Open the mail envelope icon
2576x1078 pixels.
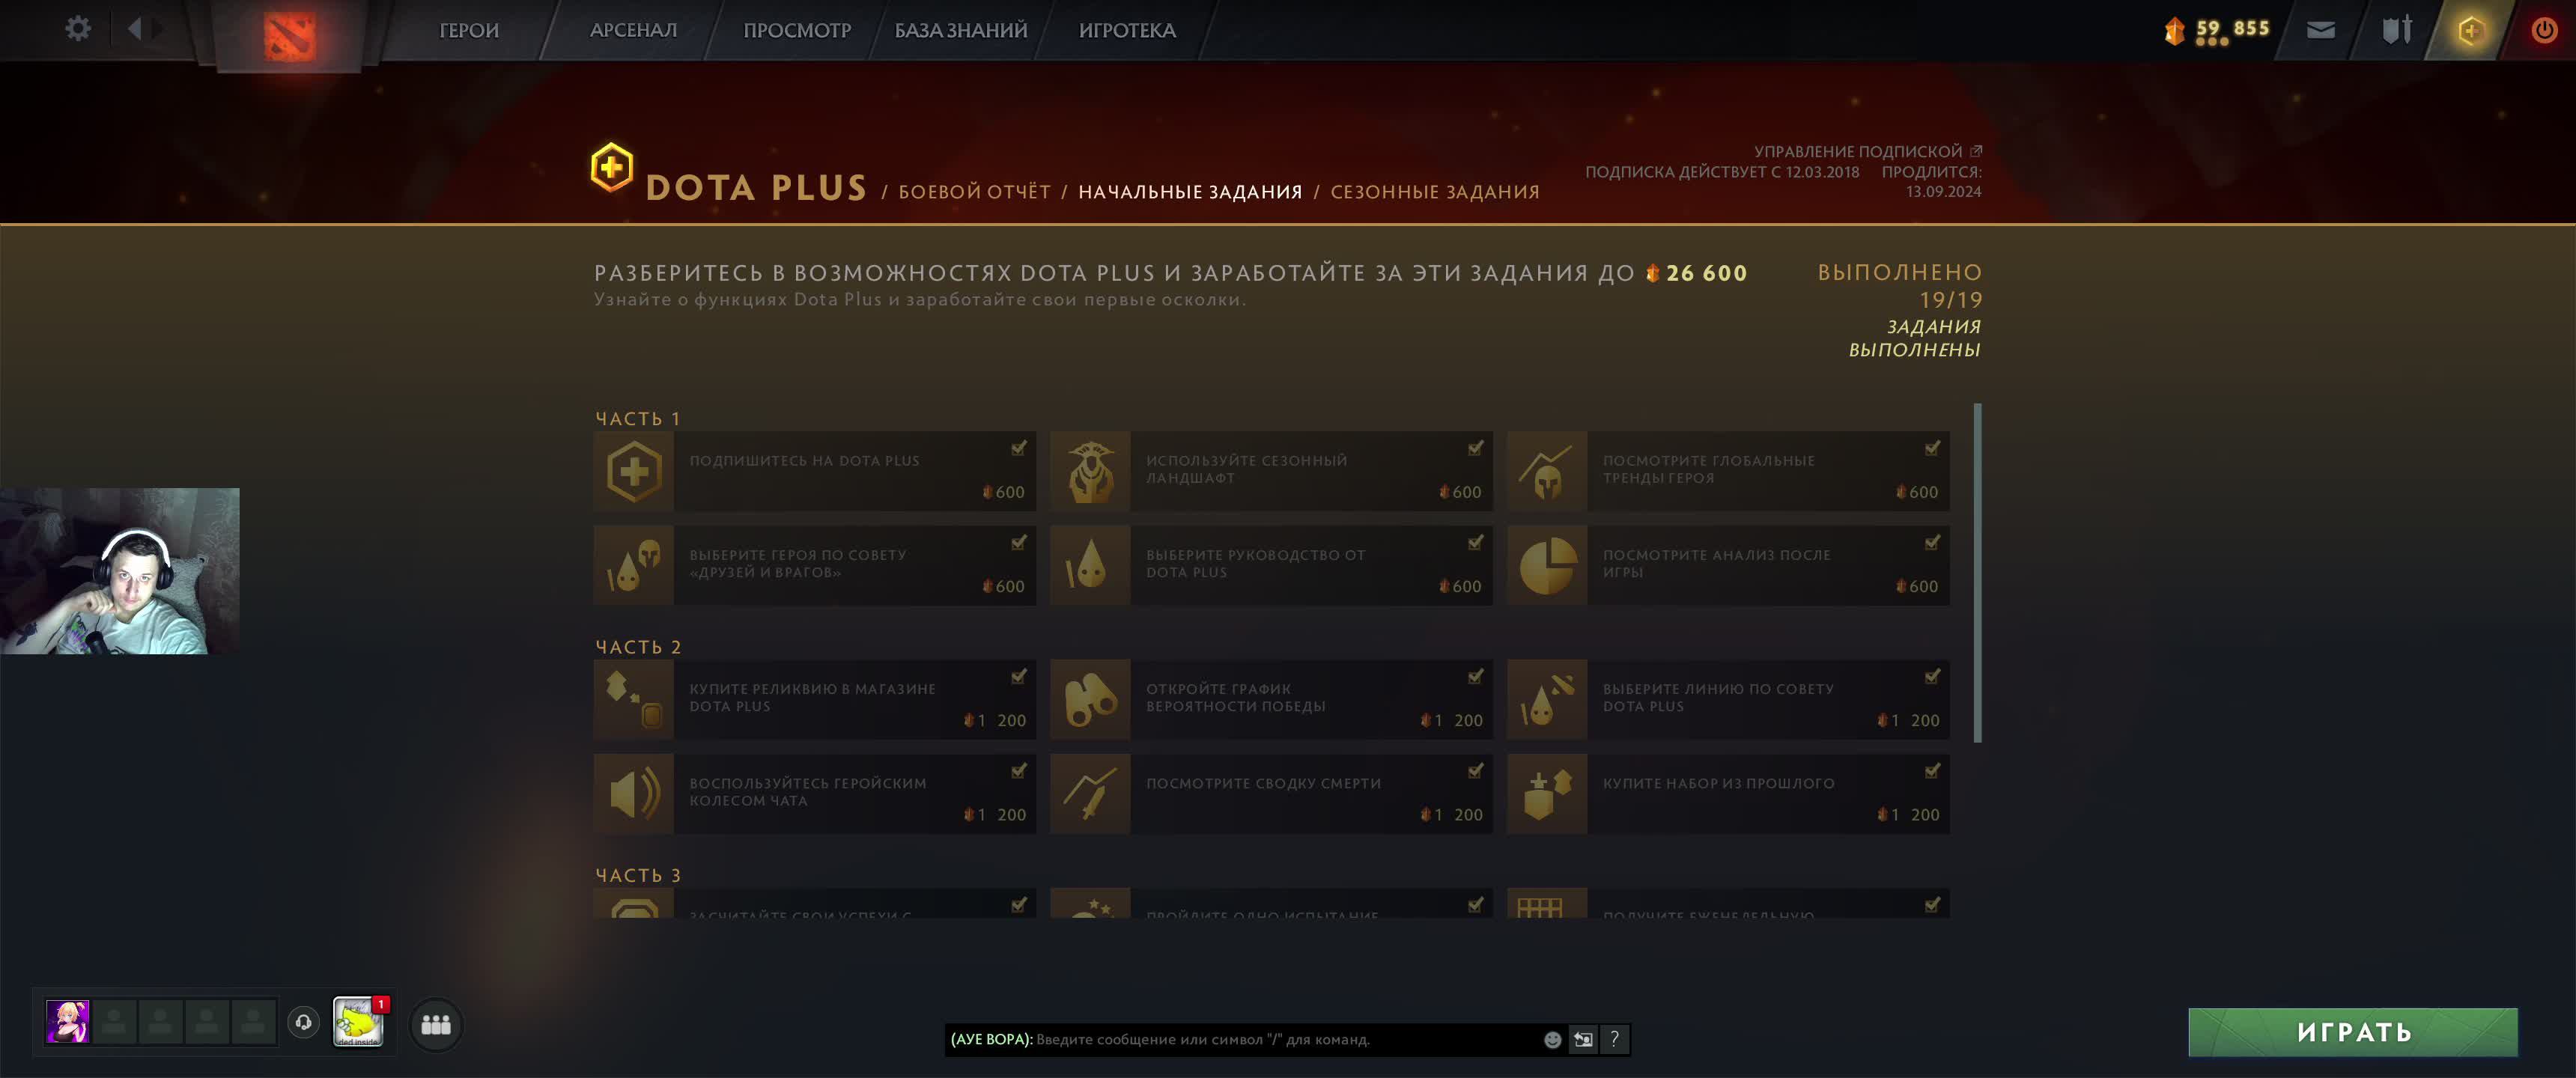[x=2320, y=30]
